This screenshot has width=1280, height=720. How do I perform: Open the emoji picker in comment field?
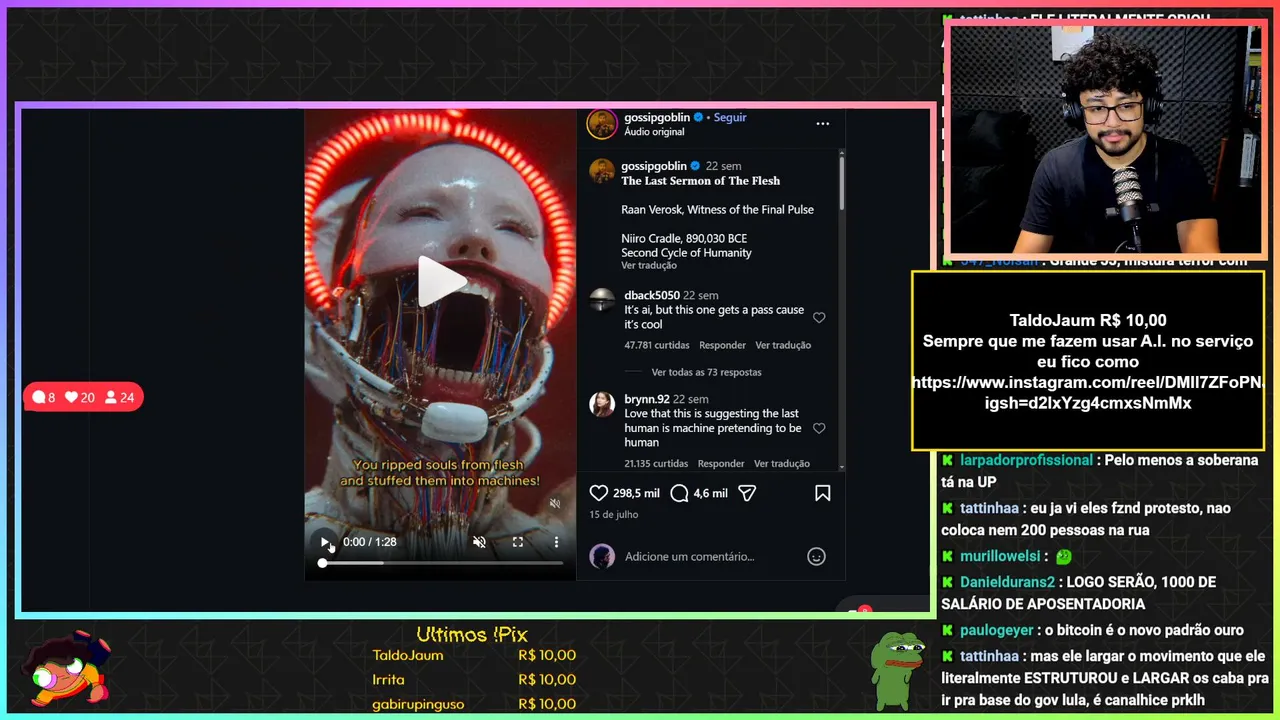(x=816, y=557)
